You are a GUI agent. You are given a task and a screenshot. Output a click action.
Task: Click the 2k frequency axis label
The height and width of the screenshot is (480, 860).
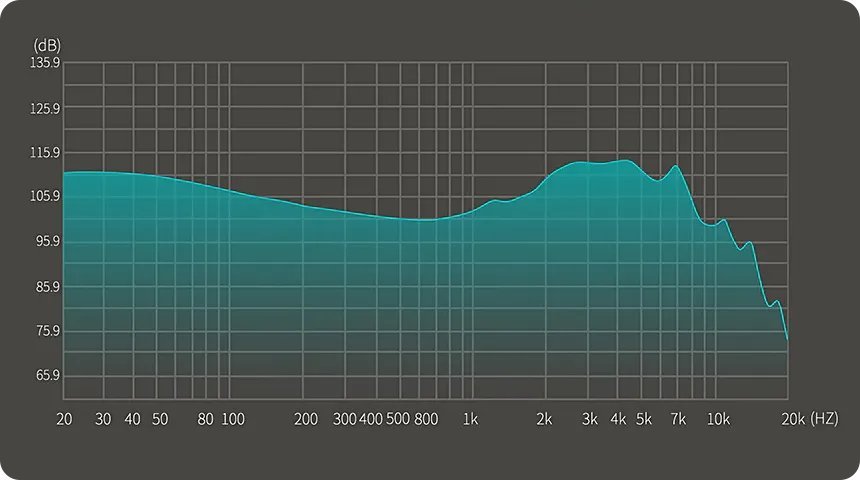pyautogui.click(x=545, y=419)
